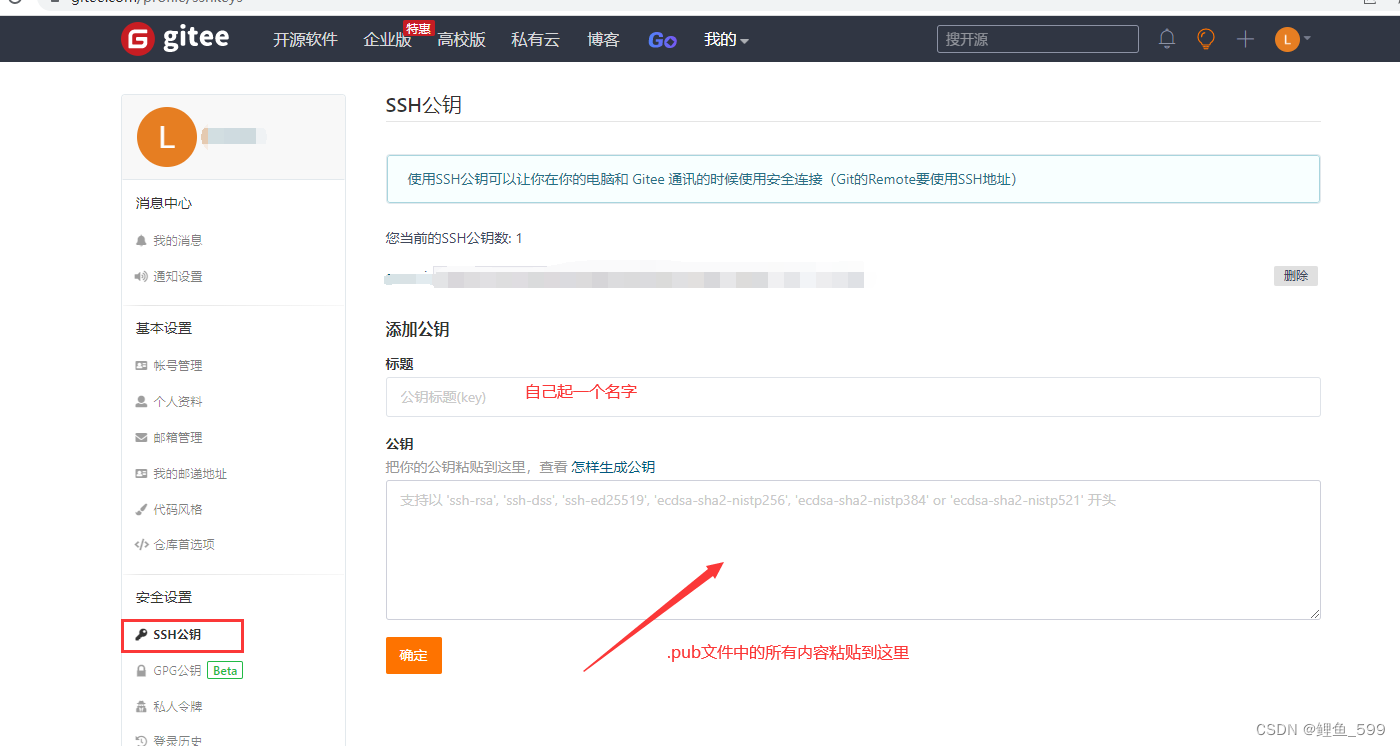Click the 安全设置 section heading

pyautogui.click(x=164, y=597)
